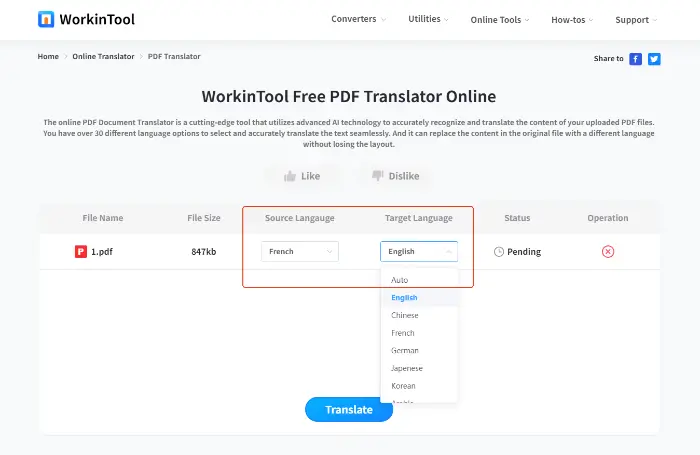Select German in target language list
700x455 pixels.
pyautogui.click(x=419, y=351)
